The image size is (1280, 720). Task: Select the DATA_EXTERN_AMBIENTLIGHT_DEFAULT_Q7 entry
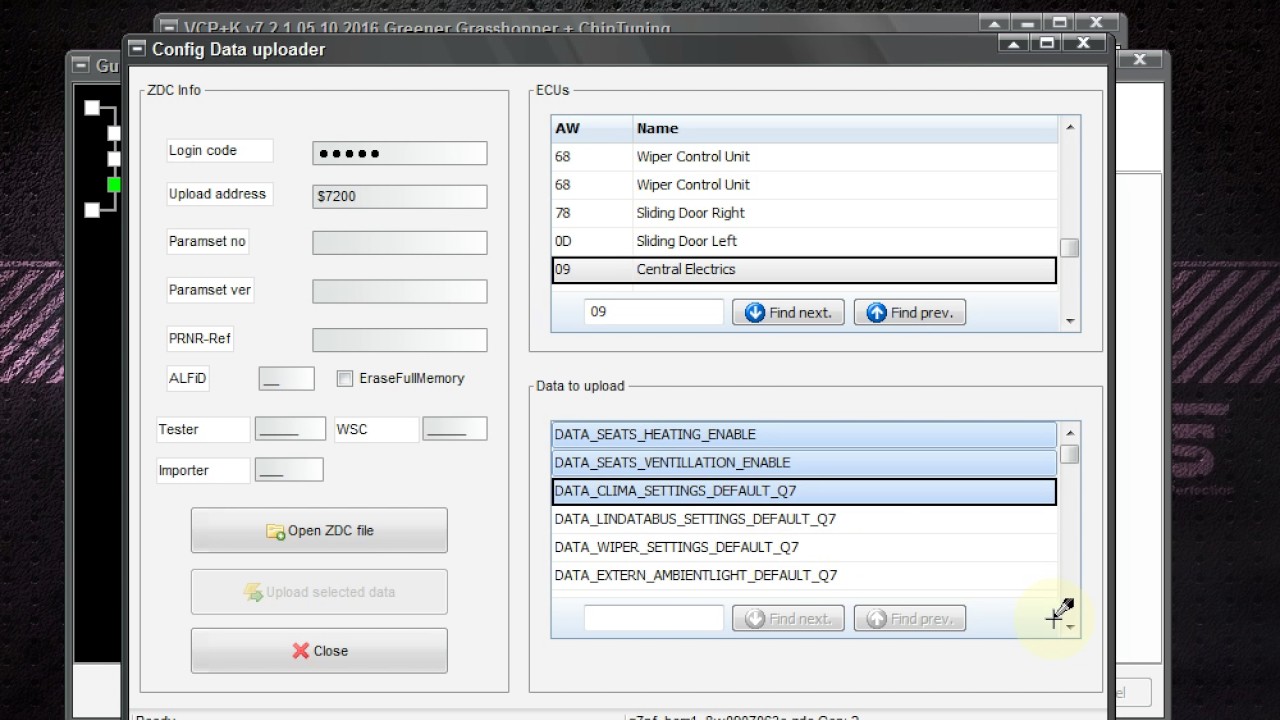(x=804, y=575)
